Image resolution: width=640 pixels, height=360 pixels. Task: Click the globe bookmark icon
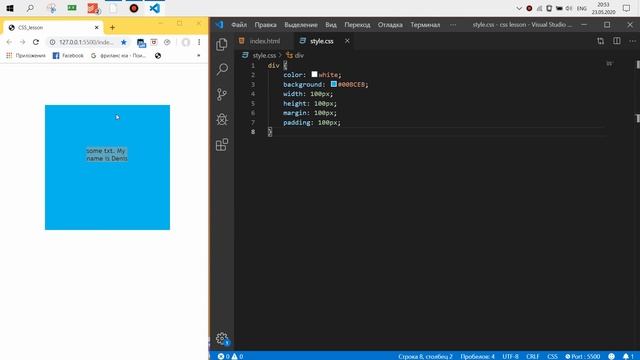pos(158,56)
